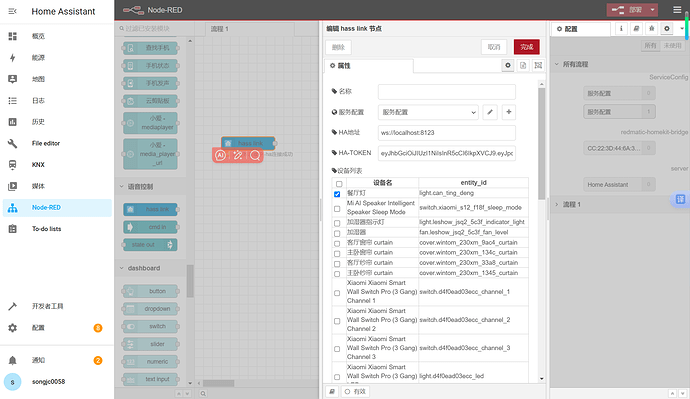Open File editor in the sidebar

coord(46,143)
